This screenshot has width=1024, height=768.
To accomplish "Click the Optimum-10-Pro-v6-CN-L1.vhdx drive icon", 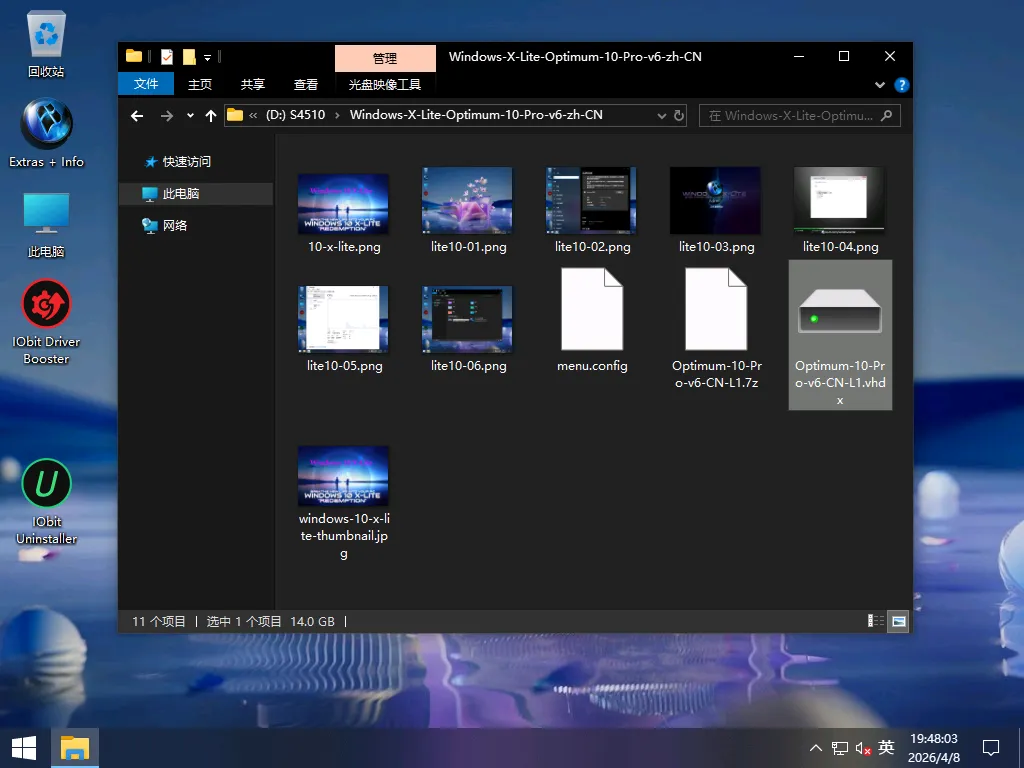I will (840, 312).
